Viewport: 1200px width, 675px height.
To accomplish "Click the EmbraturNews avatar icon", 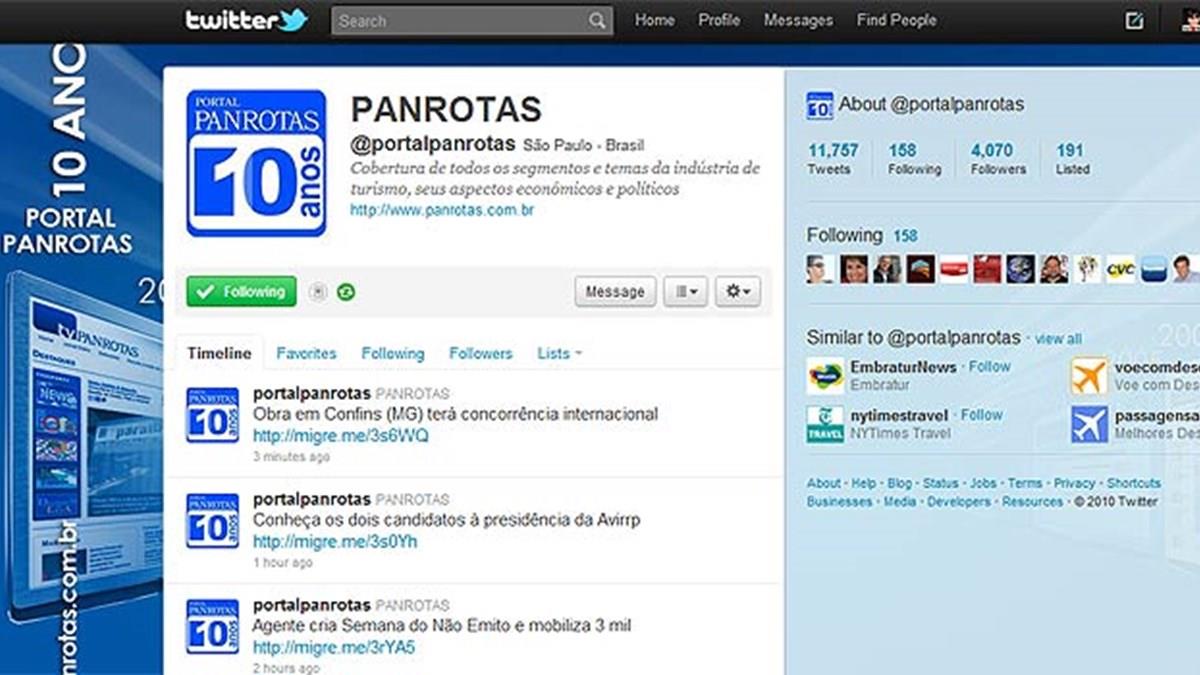I will 825,376.
